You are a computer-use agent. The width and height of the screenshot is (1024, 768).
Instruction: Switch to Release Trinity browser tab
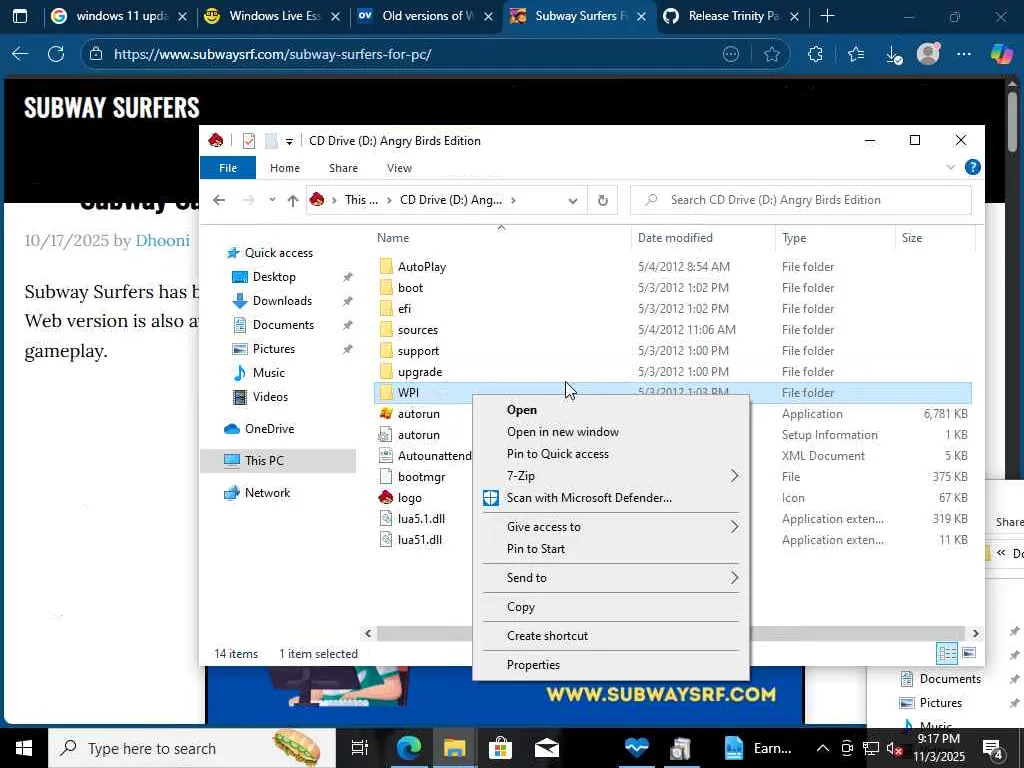pos(732,16)
